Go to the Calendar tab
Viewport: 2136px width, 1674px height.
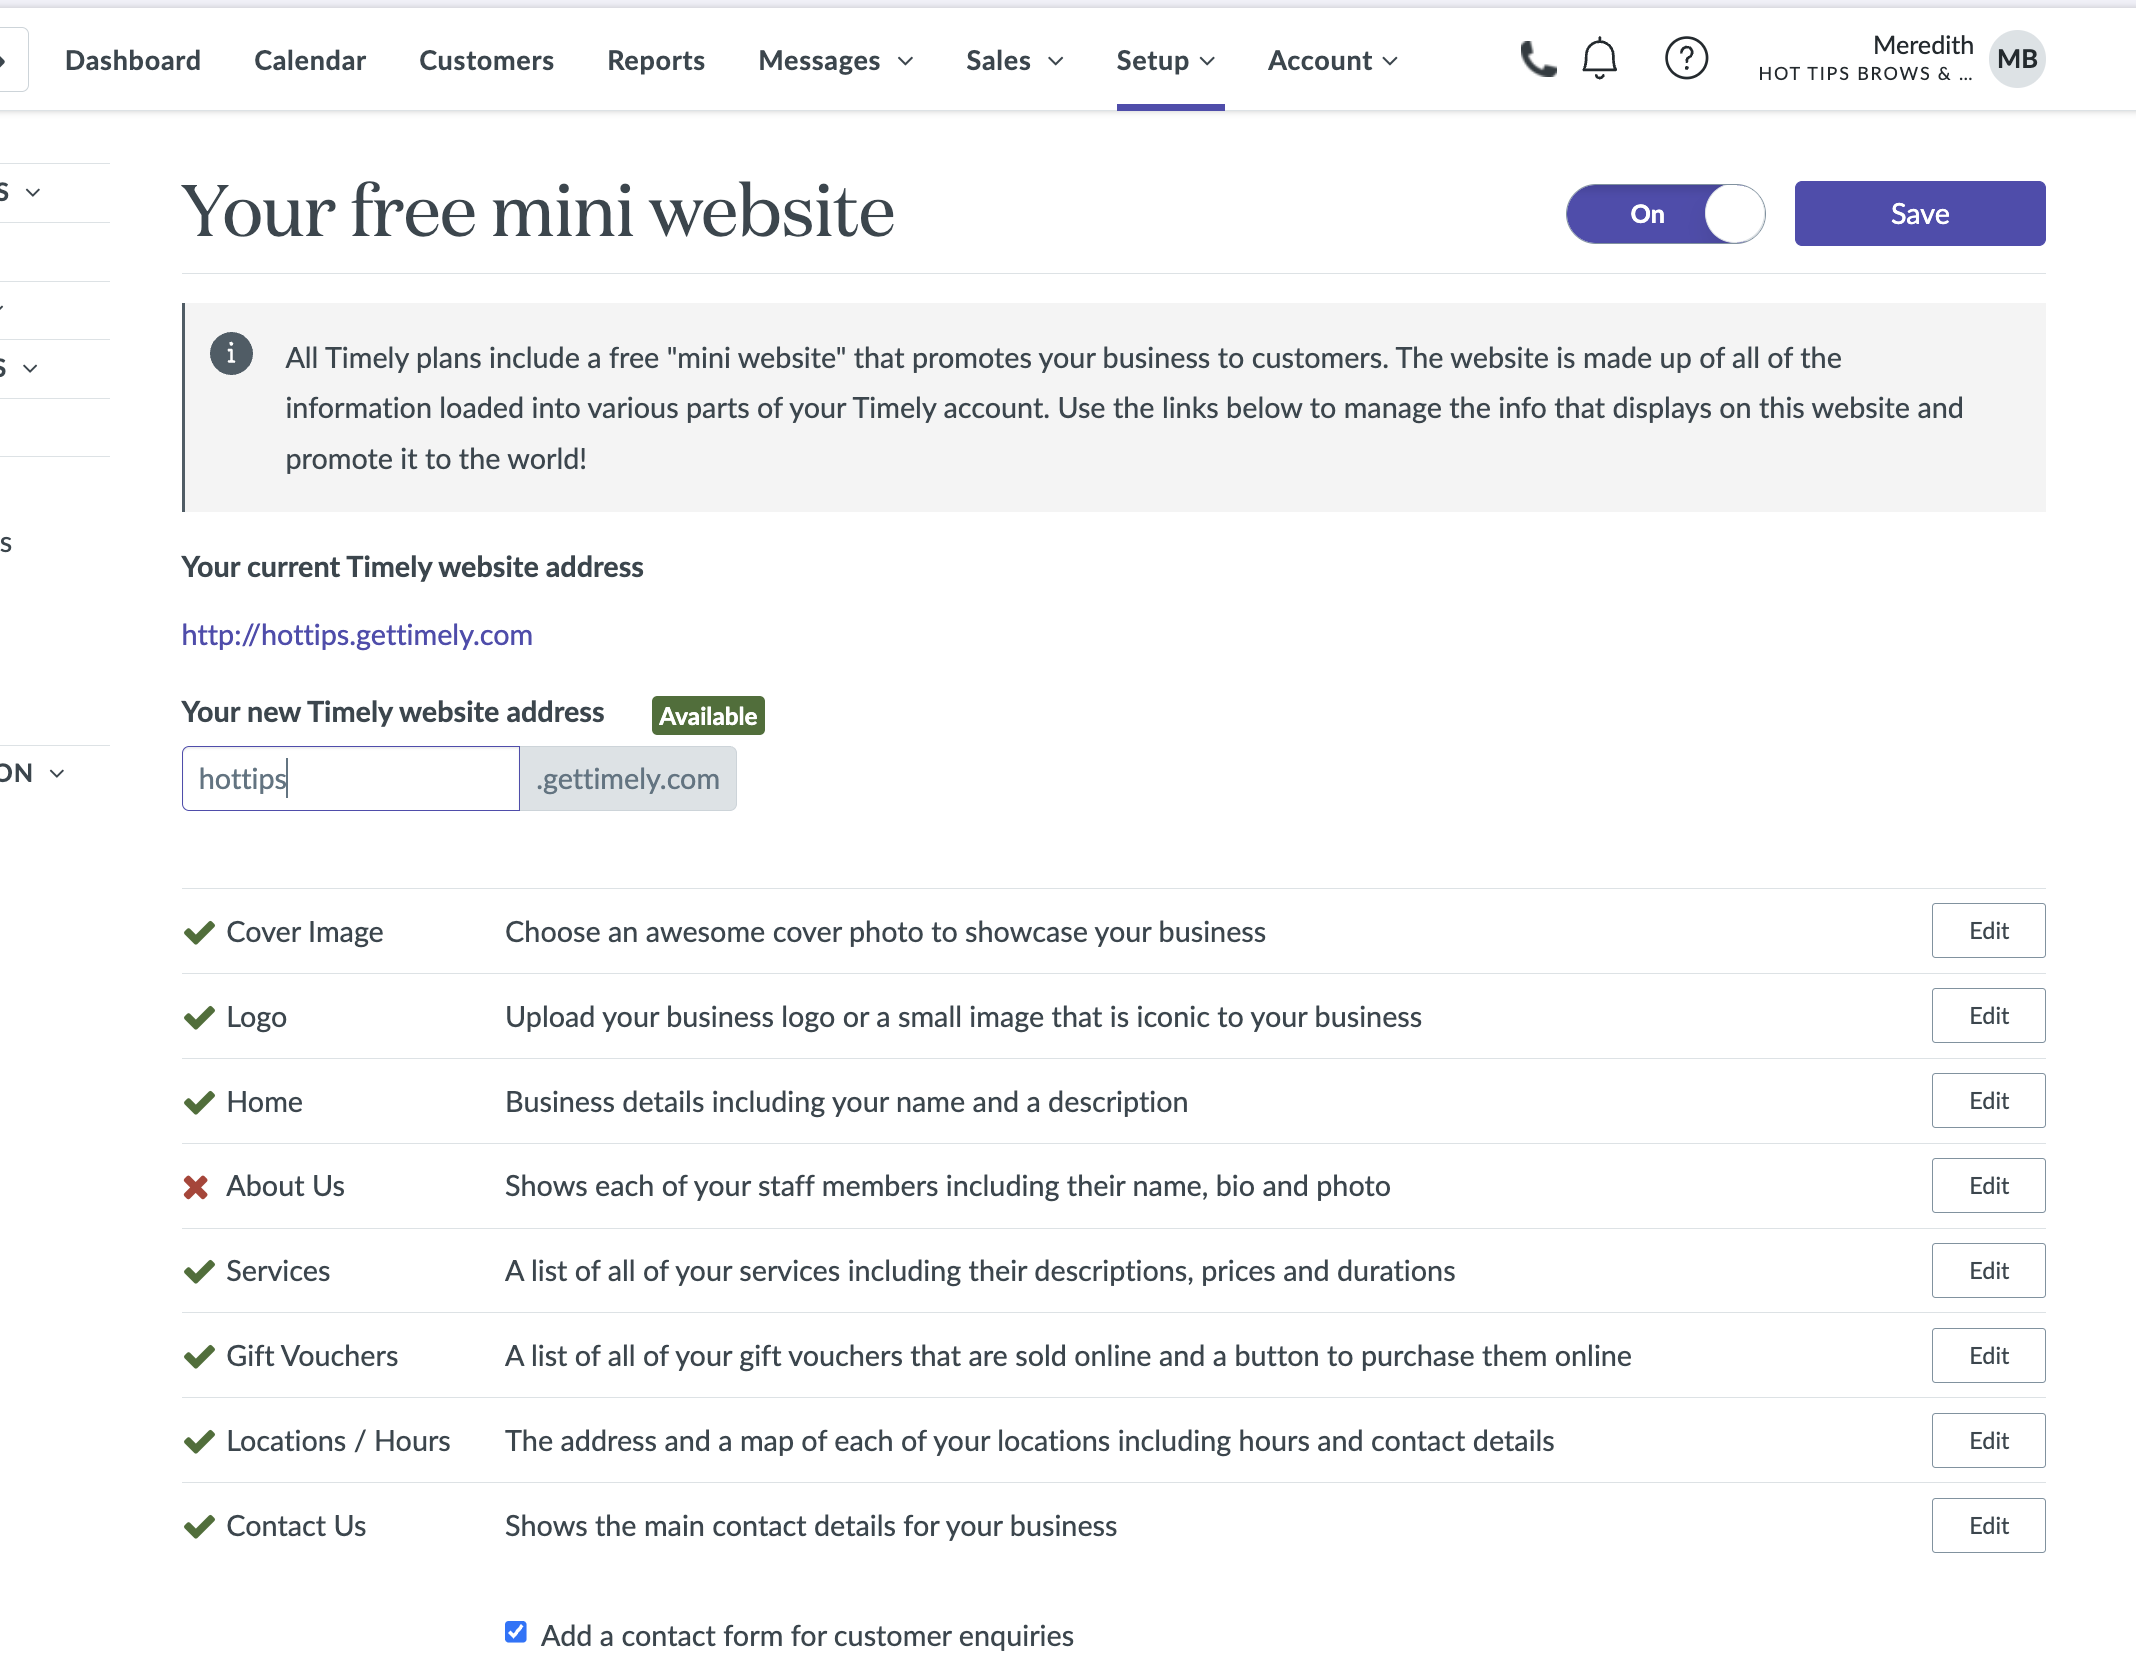click(x=310, y=61)
